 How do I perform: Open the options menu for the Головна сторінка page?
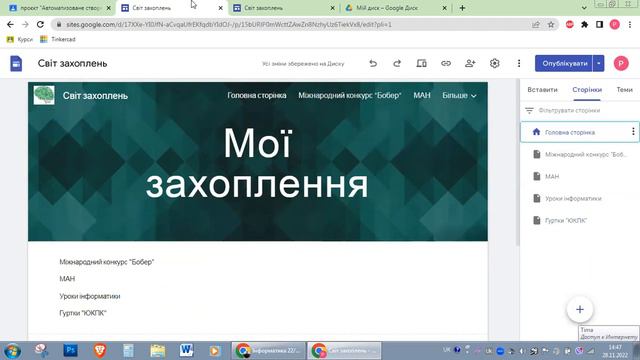[633, 131]
